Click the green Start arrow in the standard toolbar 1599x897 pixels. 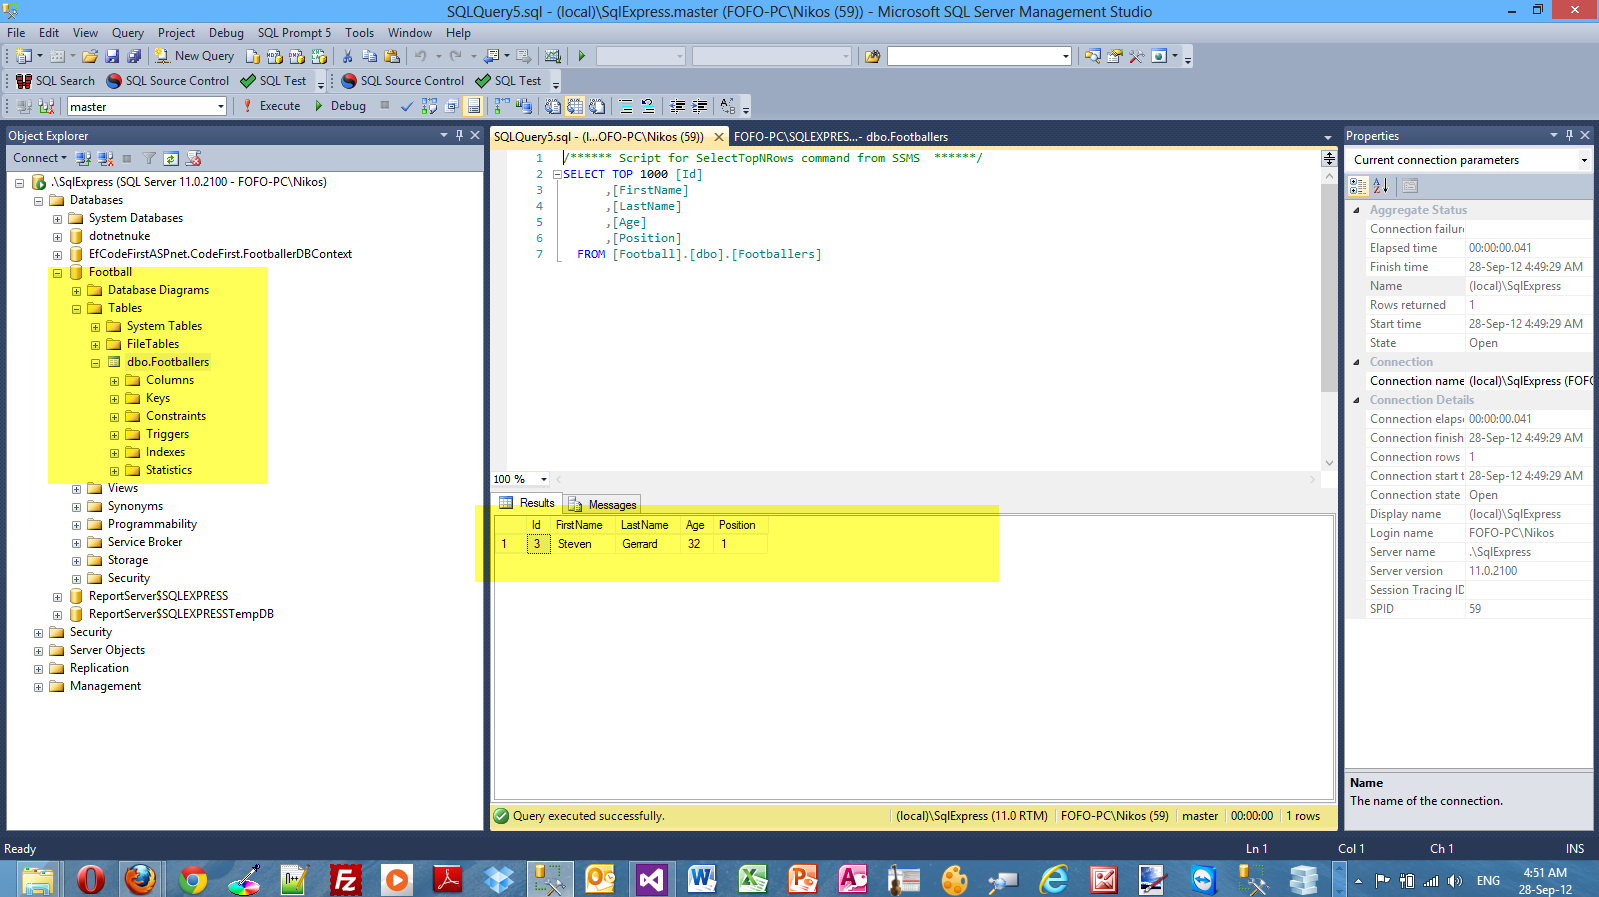click(x=581, y=56)
